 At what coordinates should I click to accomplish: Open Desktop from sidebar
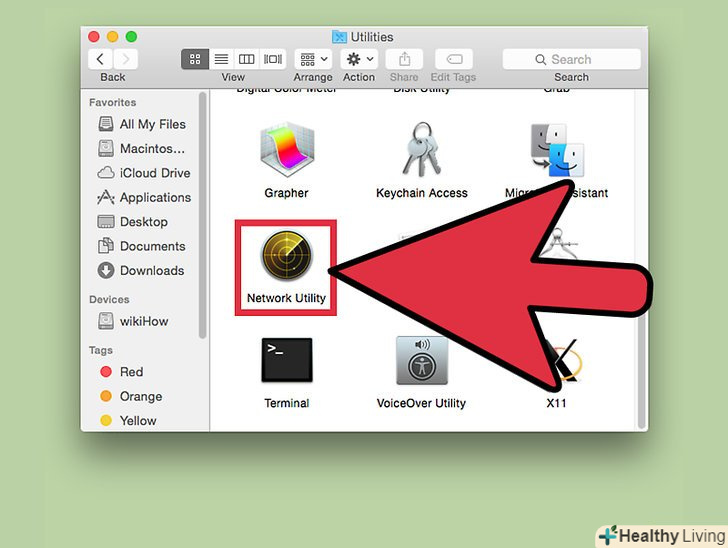(x=132, y=222)
